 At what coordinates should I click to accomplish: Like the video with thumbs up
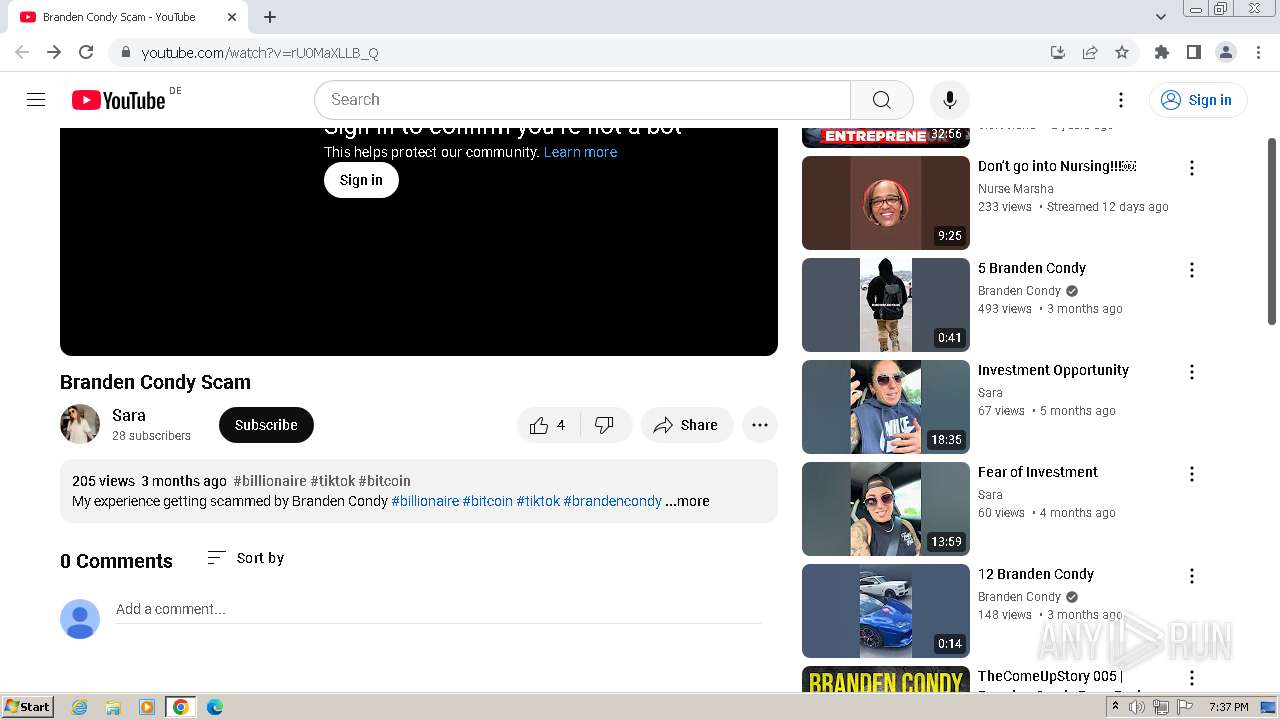click(549, 425)
